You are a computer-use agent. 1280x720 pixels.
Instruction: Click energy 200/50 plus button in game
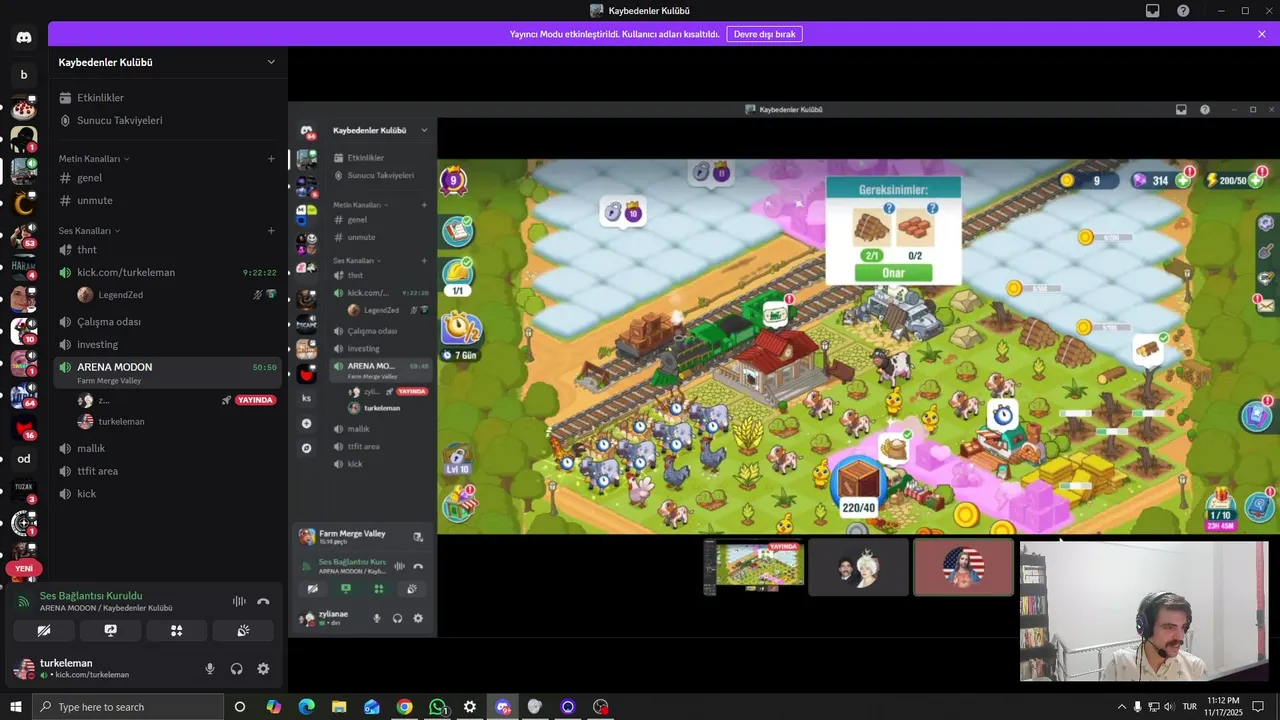1256,181
